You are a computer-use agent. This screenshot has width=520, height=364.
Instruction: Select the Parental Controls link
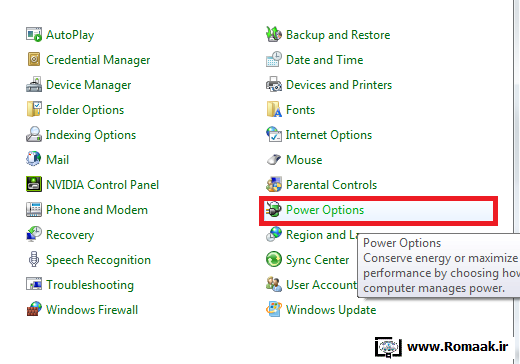[x=332, y=185]
